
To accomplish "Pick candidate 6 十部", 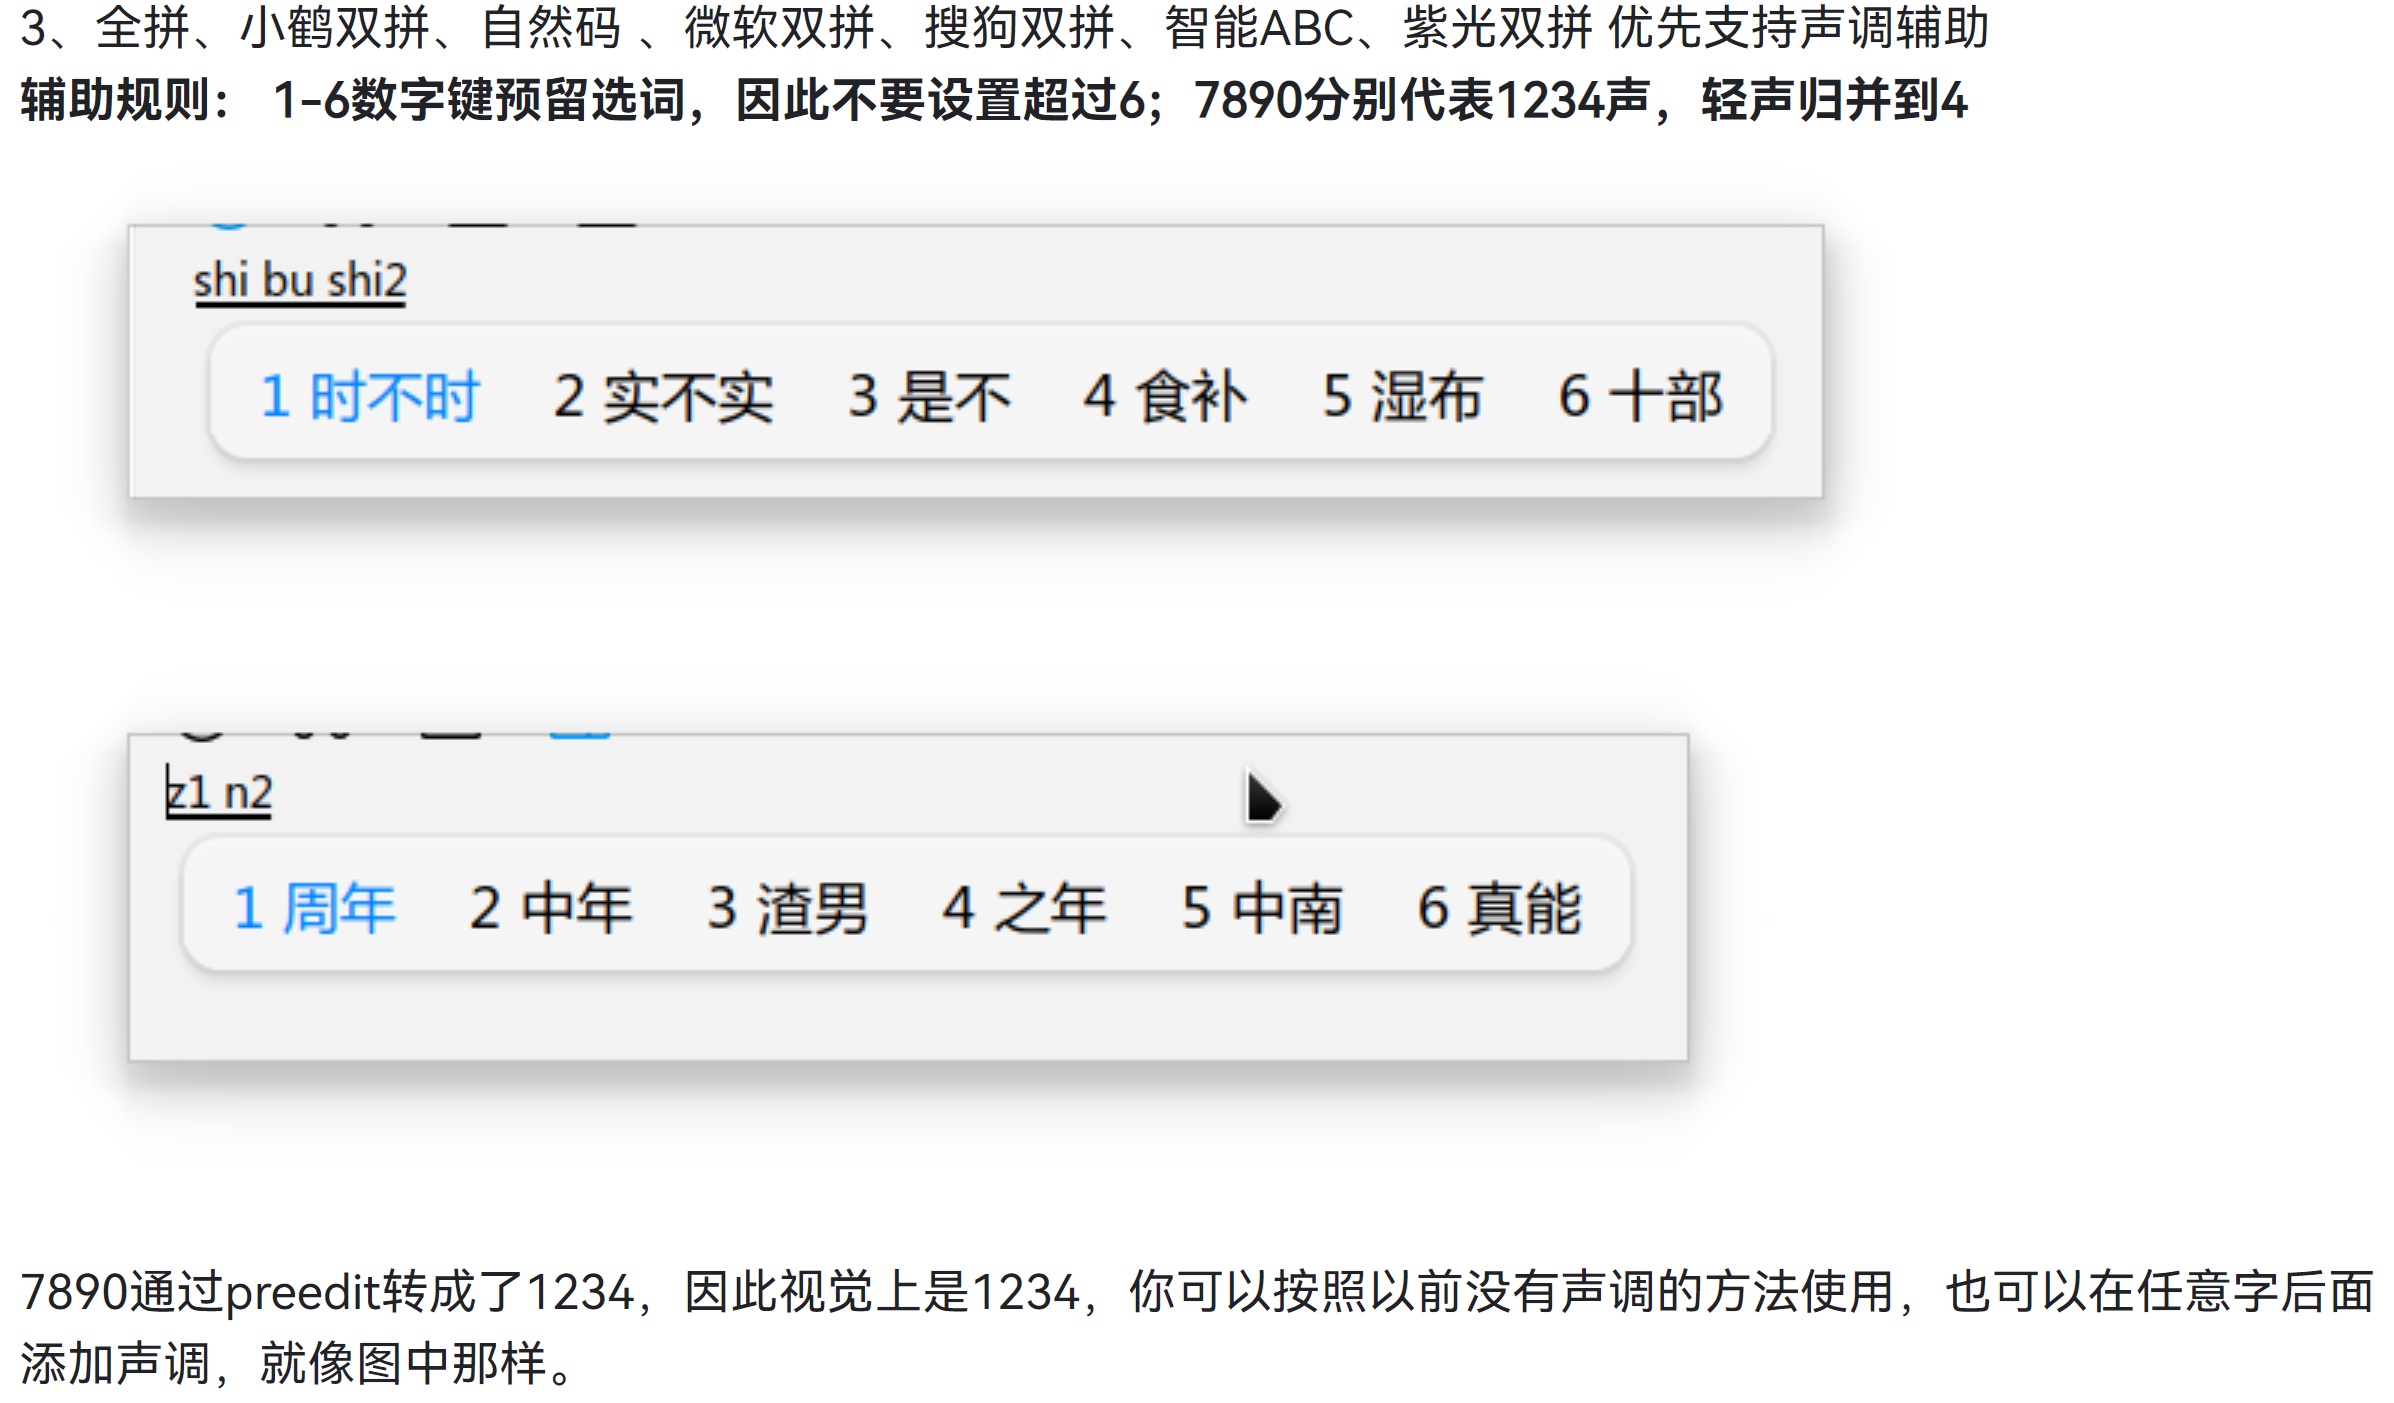I will coord(1640,396).
